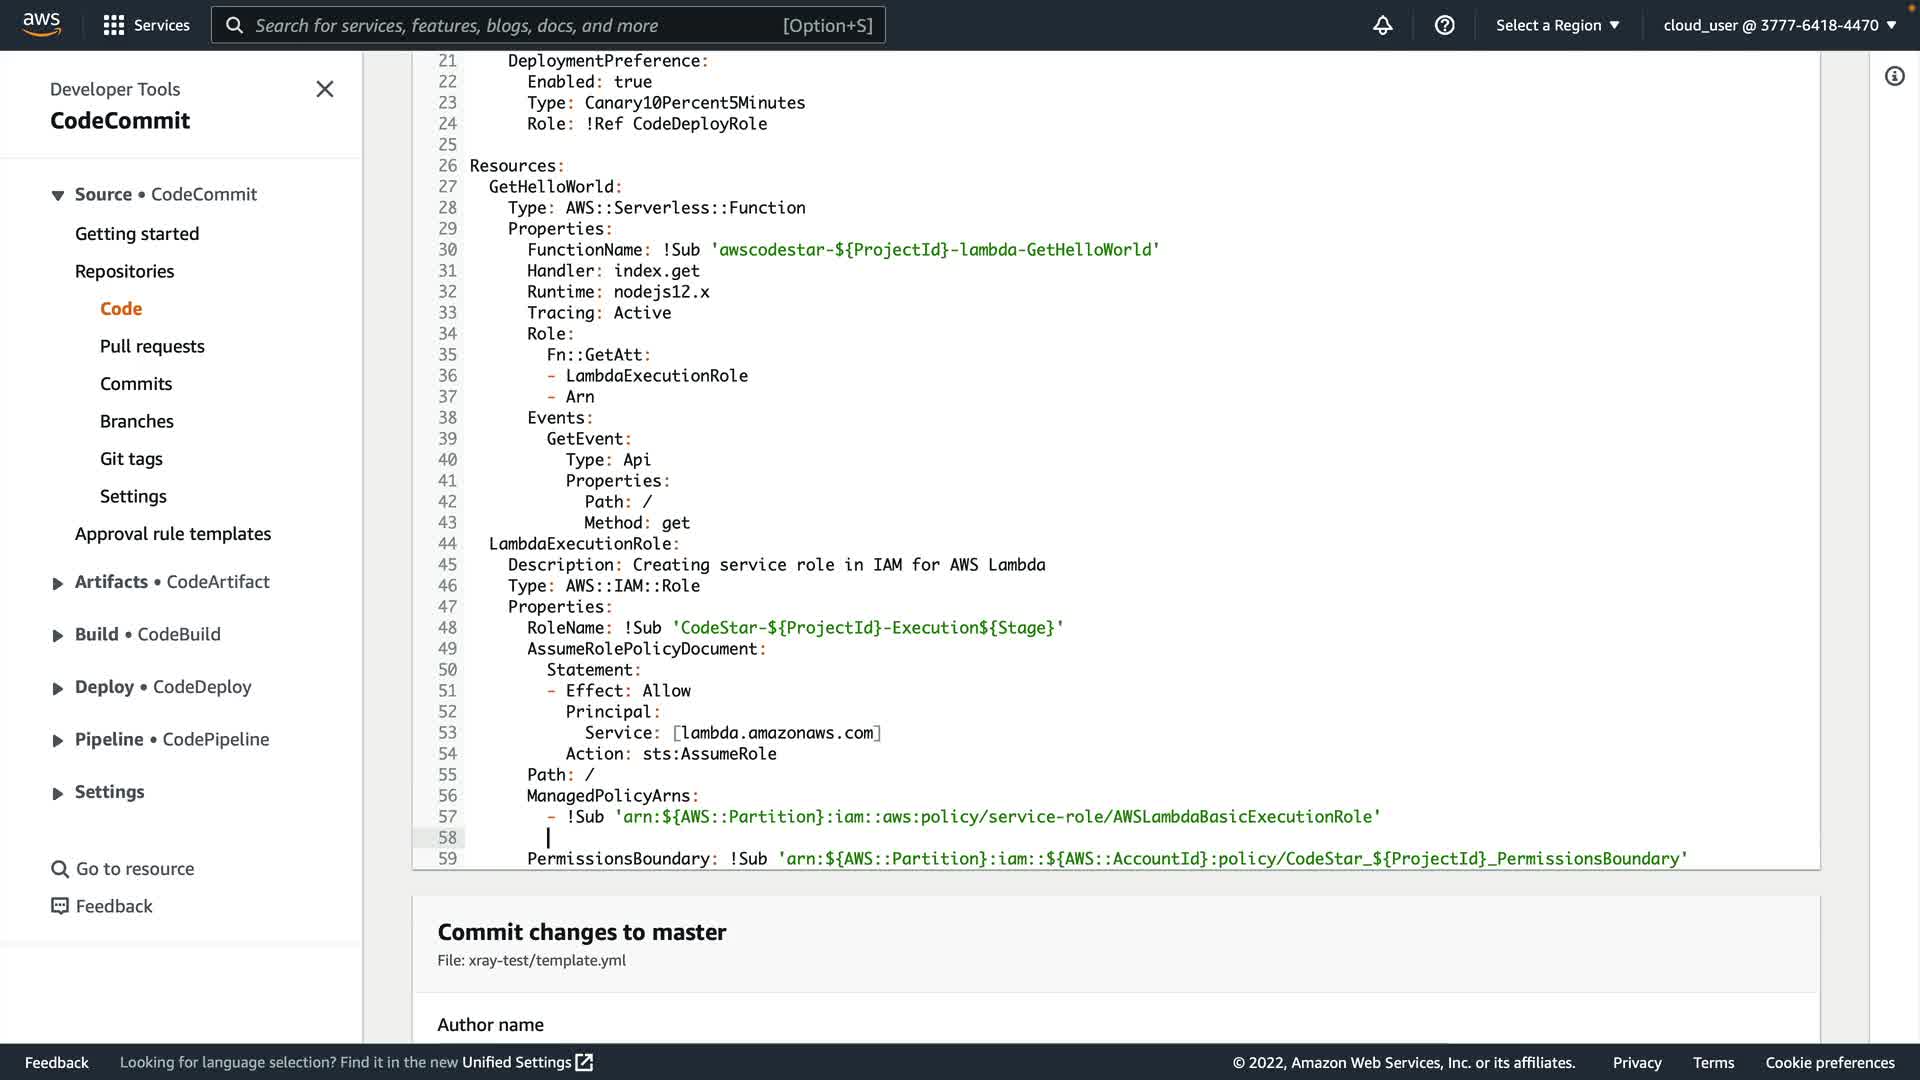Expand the Build CodeBuild section
This screenshot has height=1080, width=1920.
point(58,635)
